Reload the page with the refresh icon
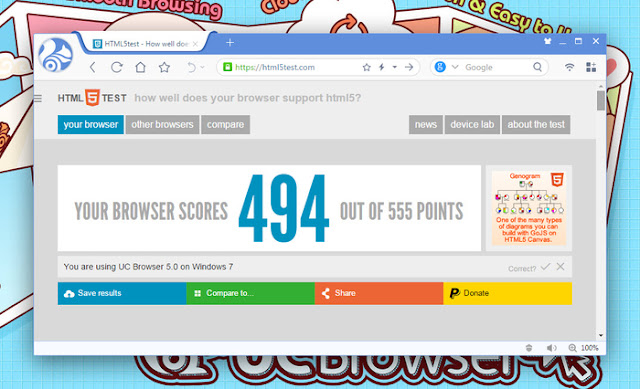 (117, 67)
